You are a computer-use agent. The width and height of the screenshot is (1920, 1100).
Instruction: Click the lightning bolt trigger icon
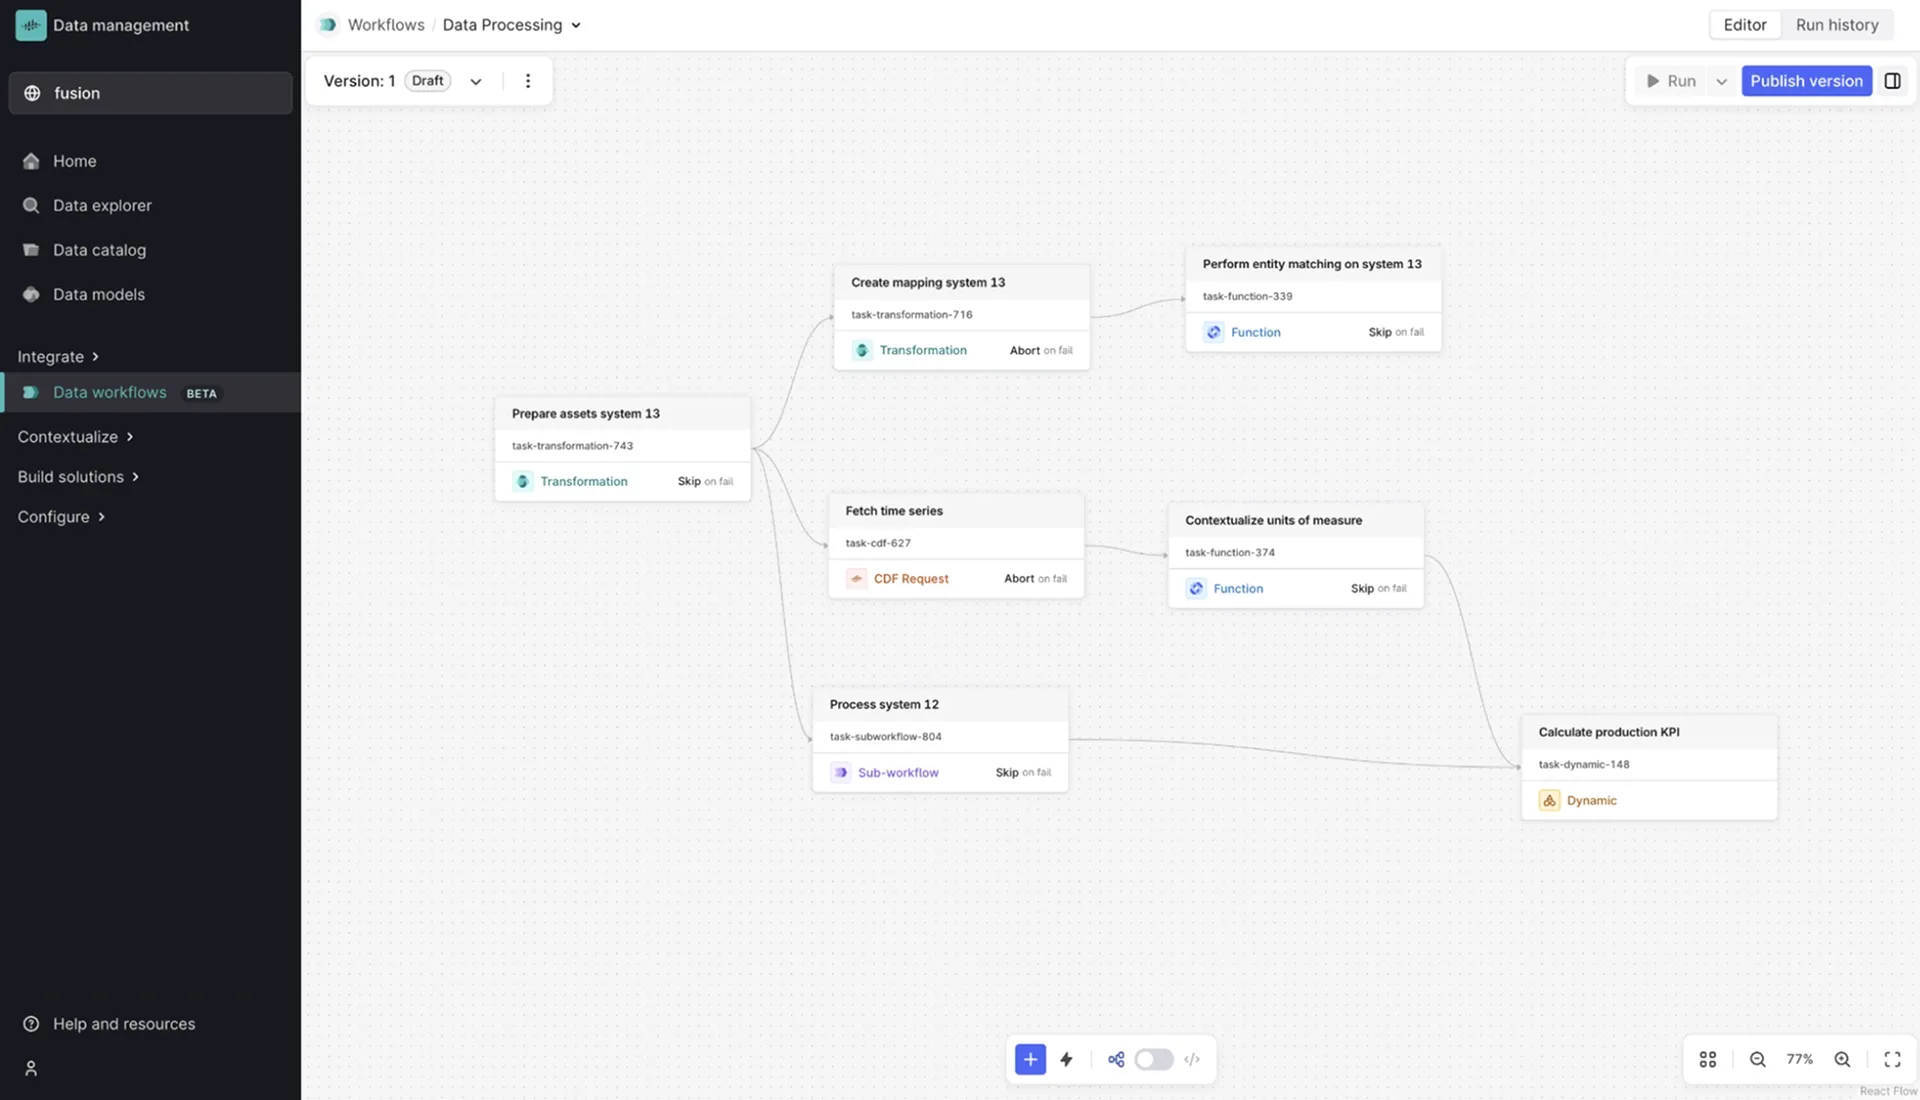pos(1066,1059)
